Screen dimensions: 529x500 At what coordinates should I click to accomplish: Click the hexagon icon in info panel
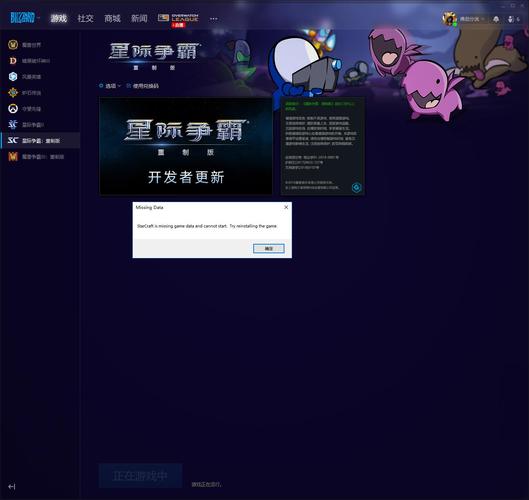tap(356, 187)
